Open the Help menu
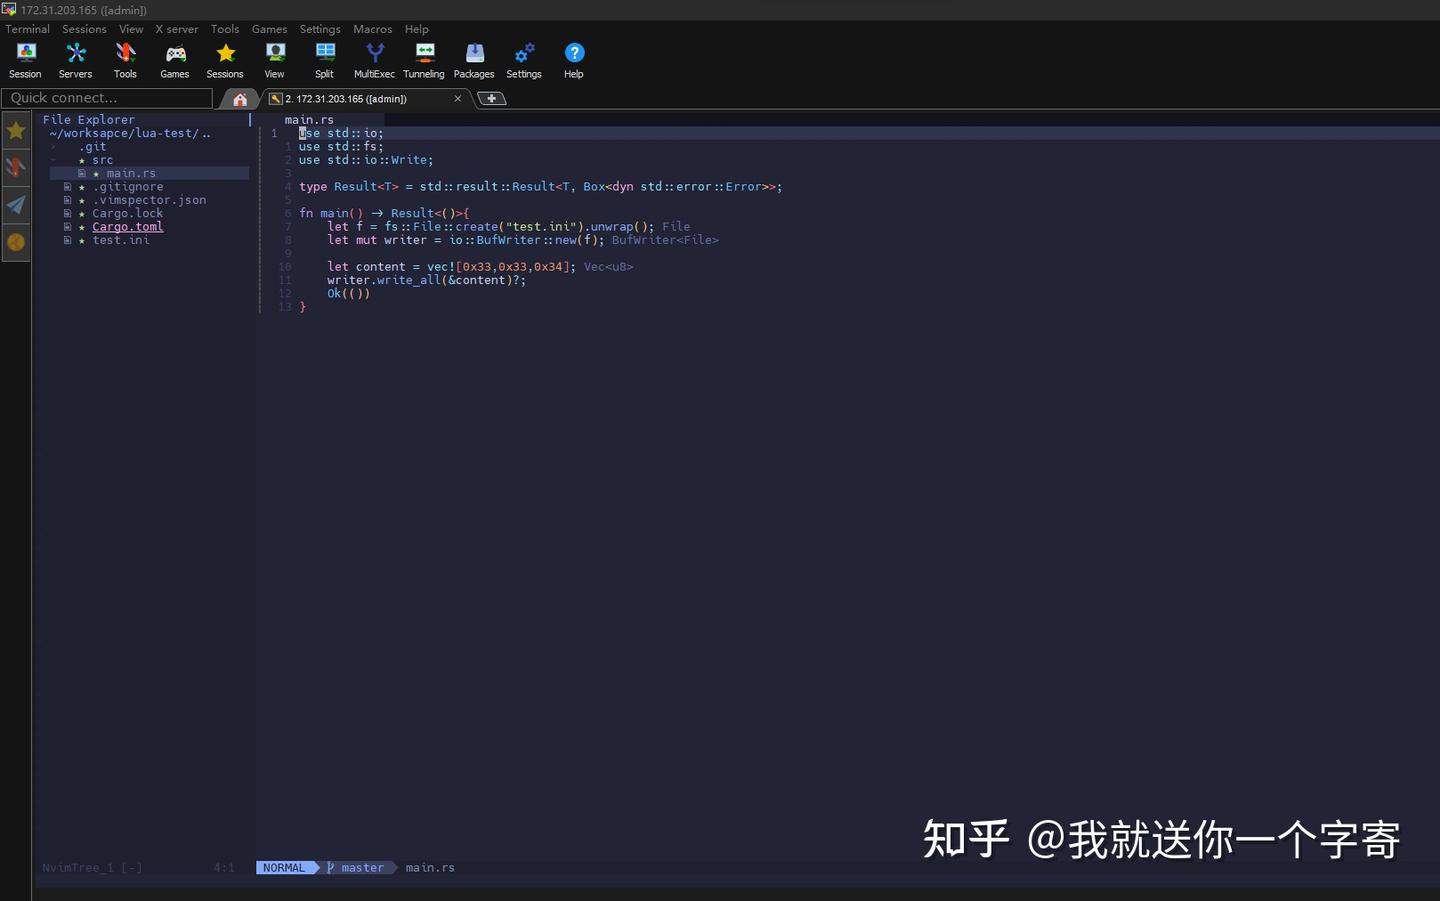Viewport: 1440px width, 901px height. coord(417,29)
